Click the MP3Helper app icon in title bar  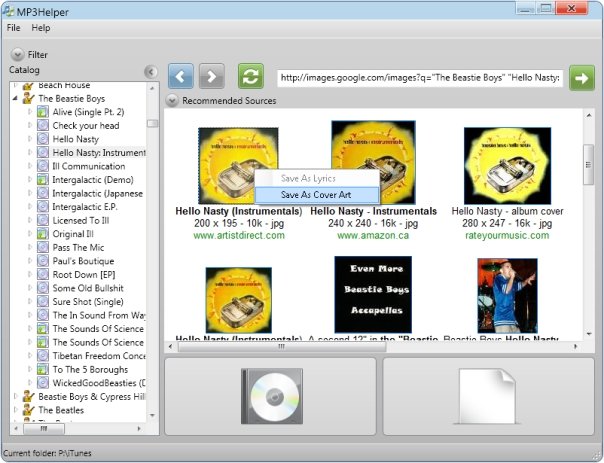8,11
